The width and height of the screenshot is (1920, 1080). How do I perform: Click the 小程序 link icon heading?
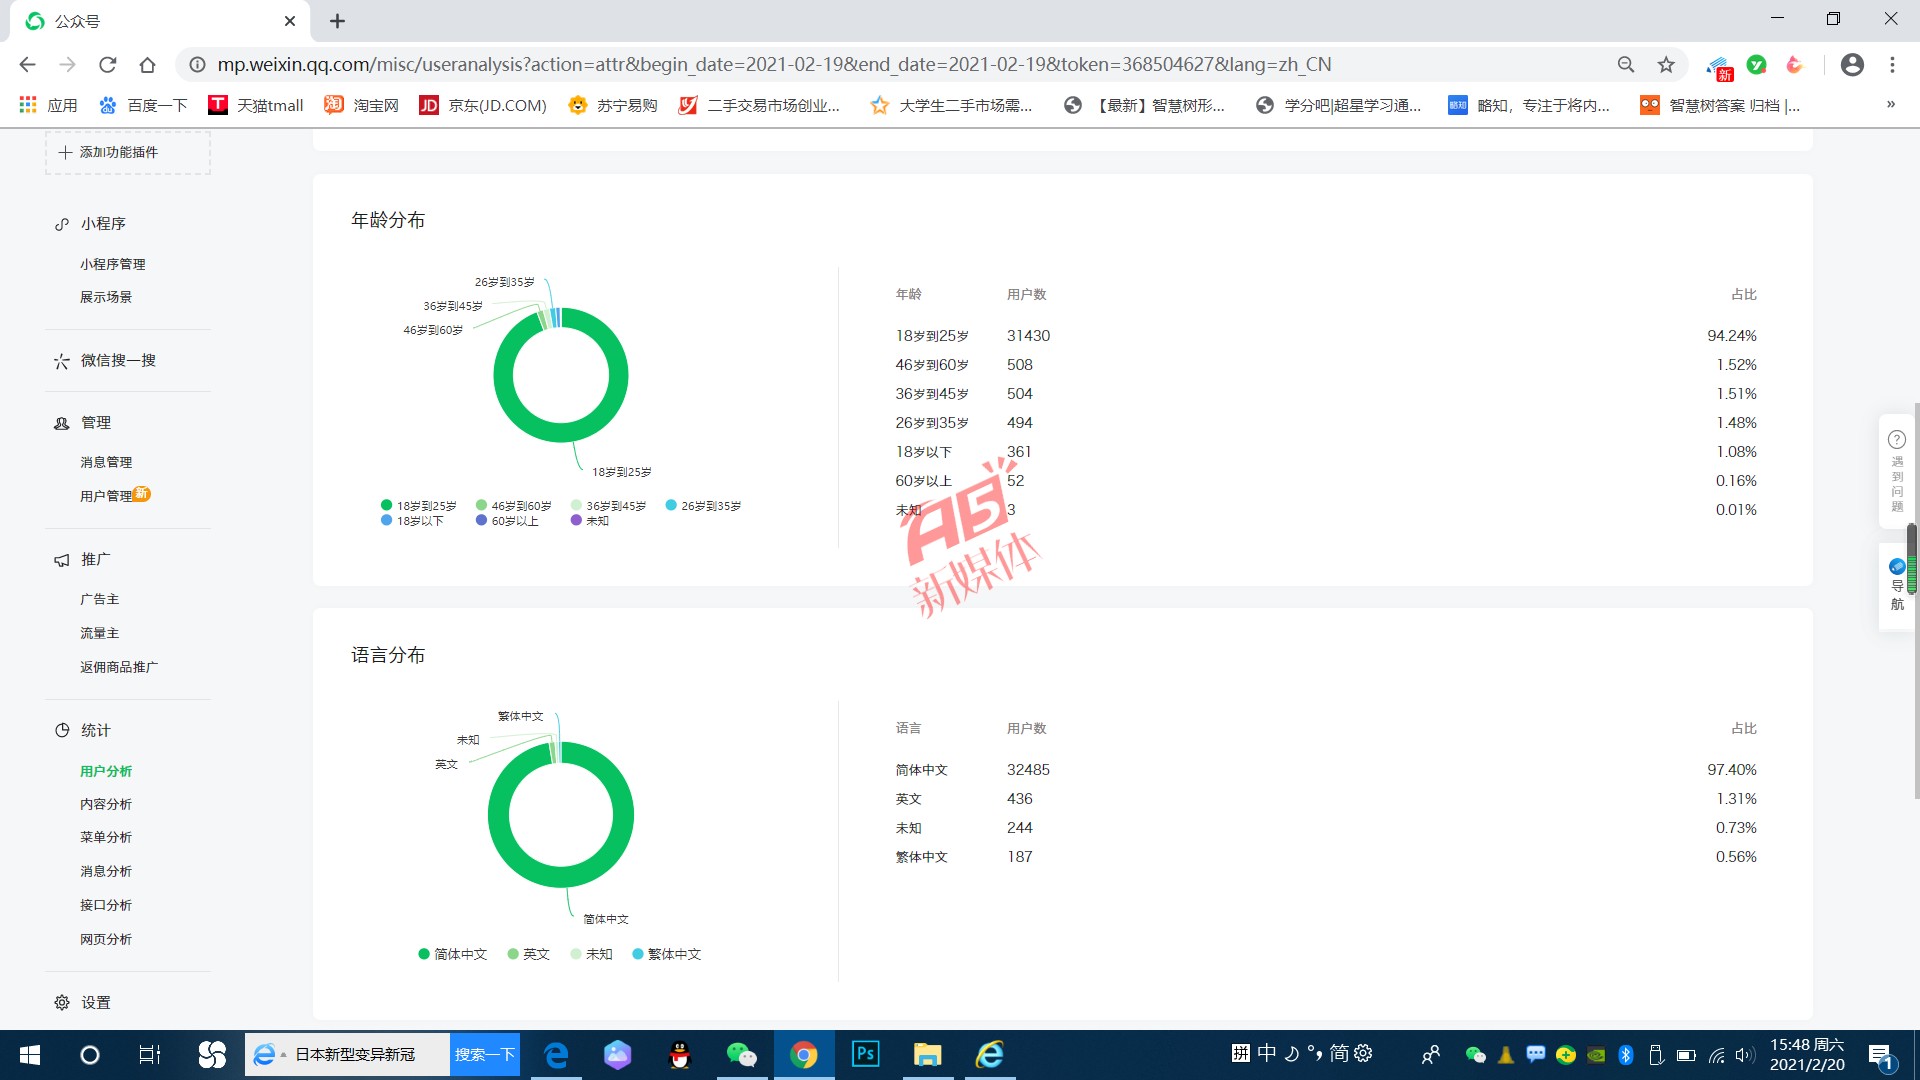62,224
